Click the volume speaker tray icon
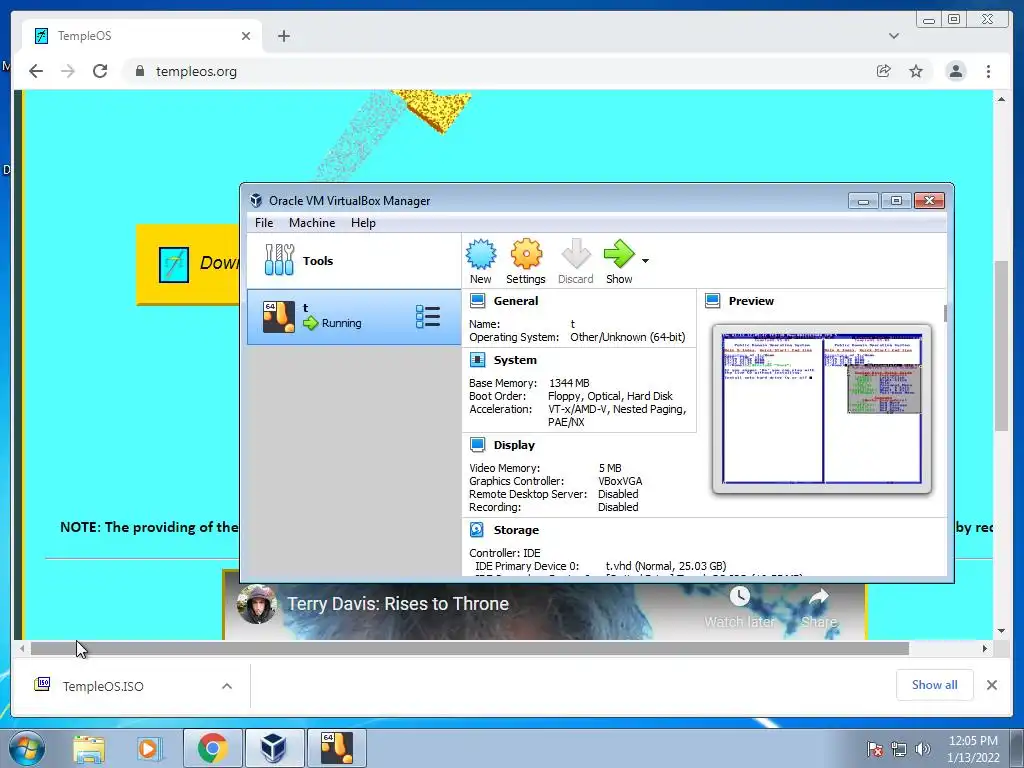1024x768 pixels. (x=923, y=749)
